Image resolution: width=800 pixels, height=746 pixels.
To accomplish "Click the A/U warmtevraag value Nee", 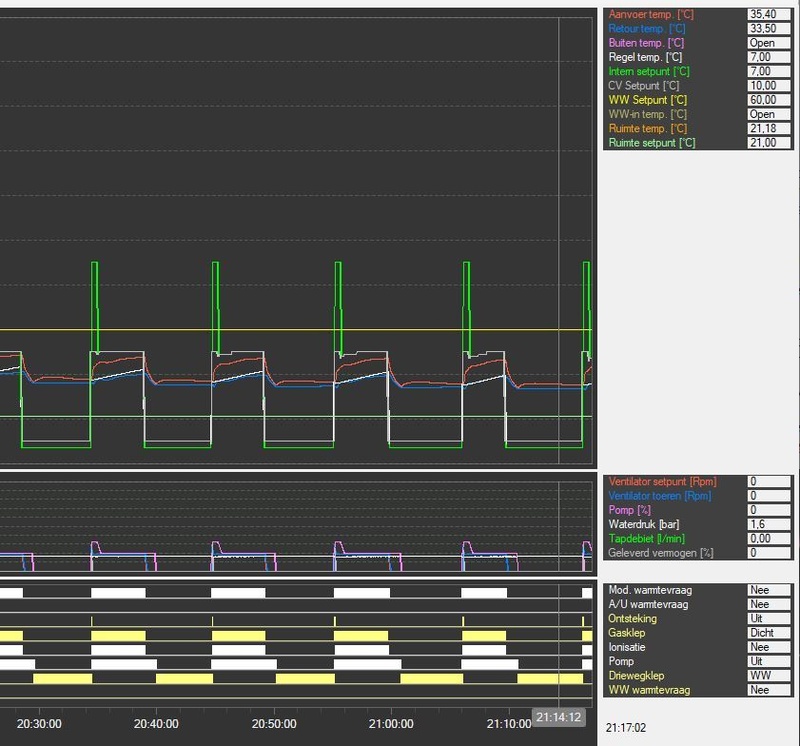I will pyautogui.click(x=769, y=605).
